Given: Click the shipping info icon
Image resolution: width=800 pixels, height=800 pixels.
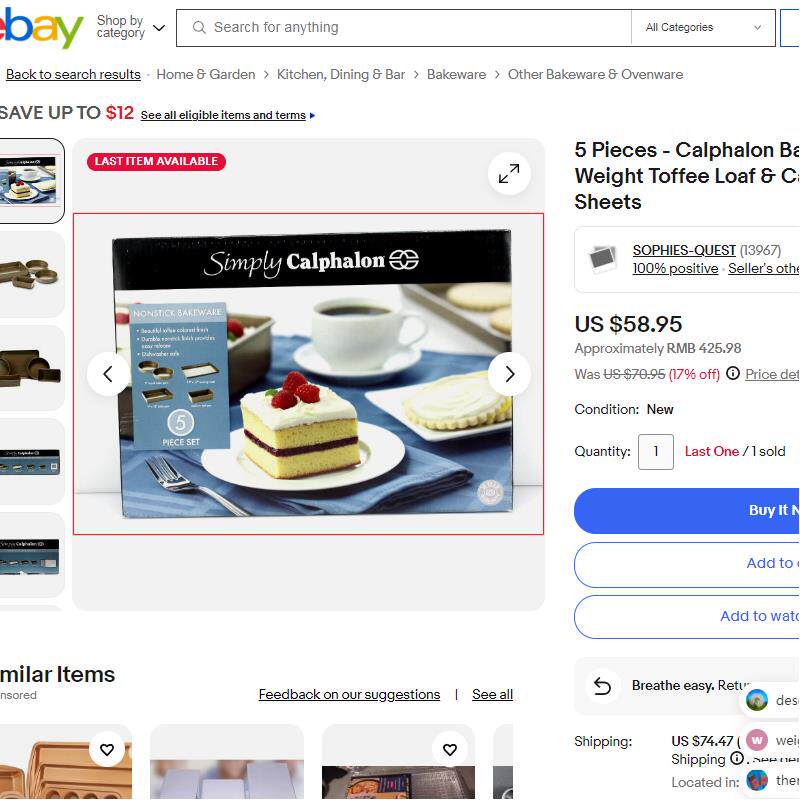Looking at the screenshot, I should [x=737, y=758].
